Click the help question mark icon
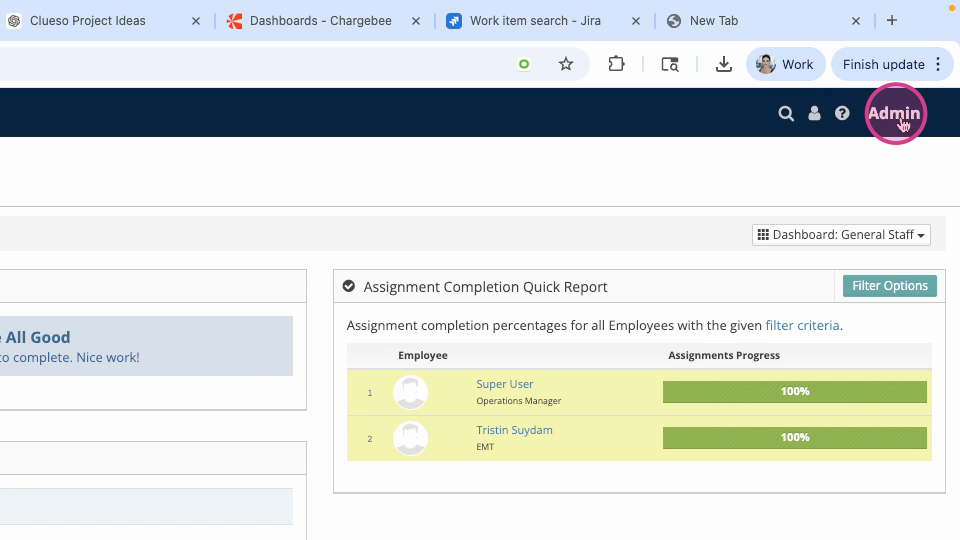This screenshot has height=540, width=960. click(x=842, y=113)
